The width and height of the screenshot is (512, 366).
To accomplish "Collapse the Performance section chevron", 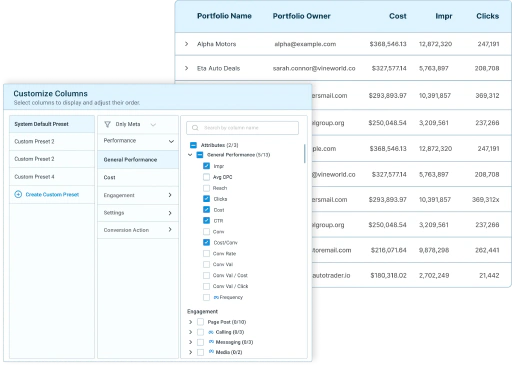I will [x=171, y=141].
